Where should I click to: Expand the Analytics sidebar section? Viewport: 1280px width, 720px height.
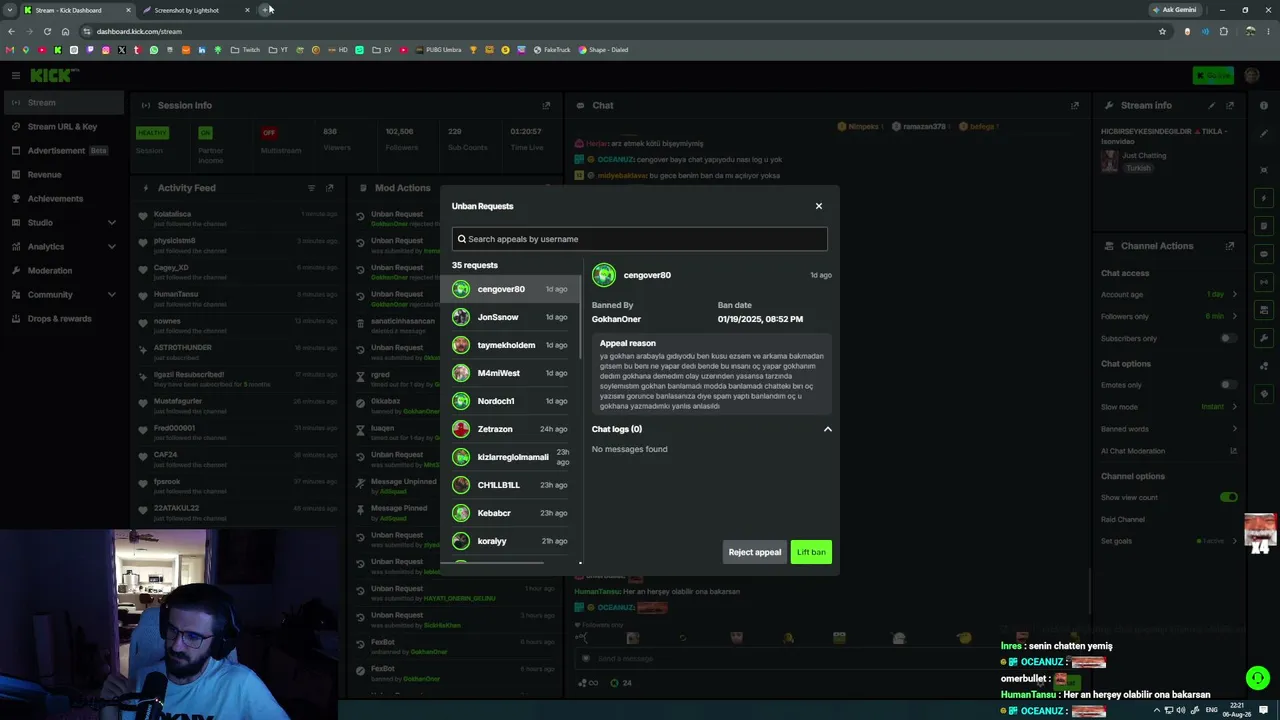tap(64, 246)
